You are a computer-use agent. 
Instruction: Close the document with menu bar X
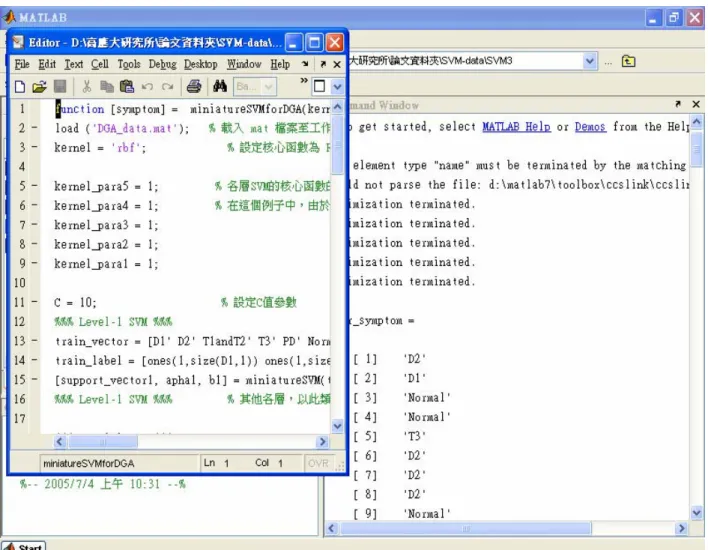click(x=337, y=65)
